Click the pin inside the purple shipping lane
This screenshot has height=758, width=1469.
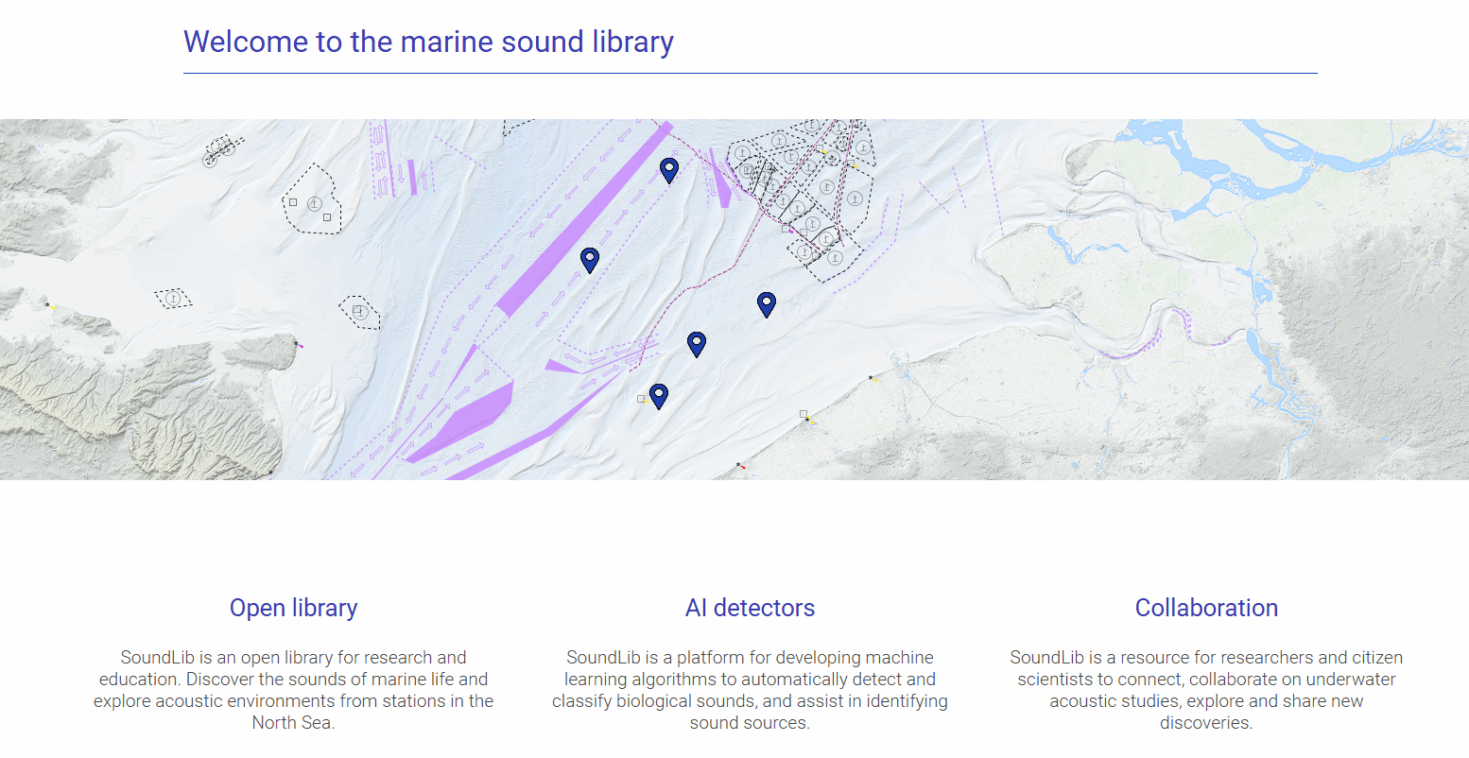[x=589, y=259]
